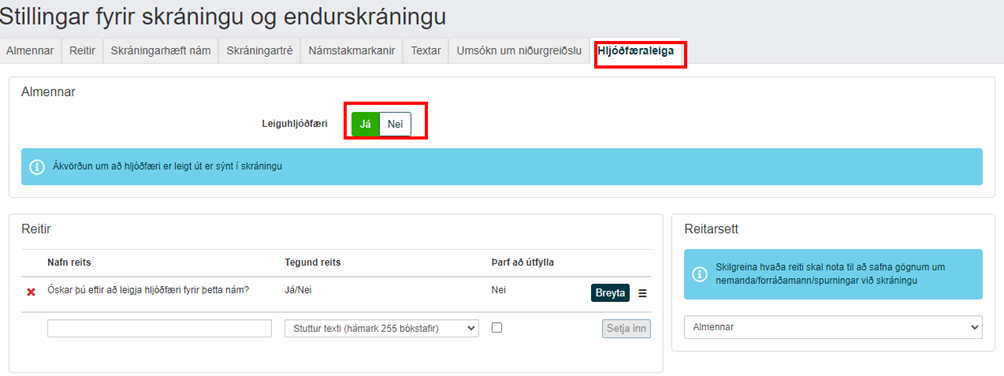Expand the Almennar Reitarsett dropdown
1004x376 pixels.
833,327
